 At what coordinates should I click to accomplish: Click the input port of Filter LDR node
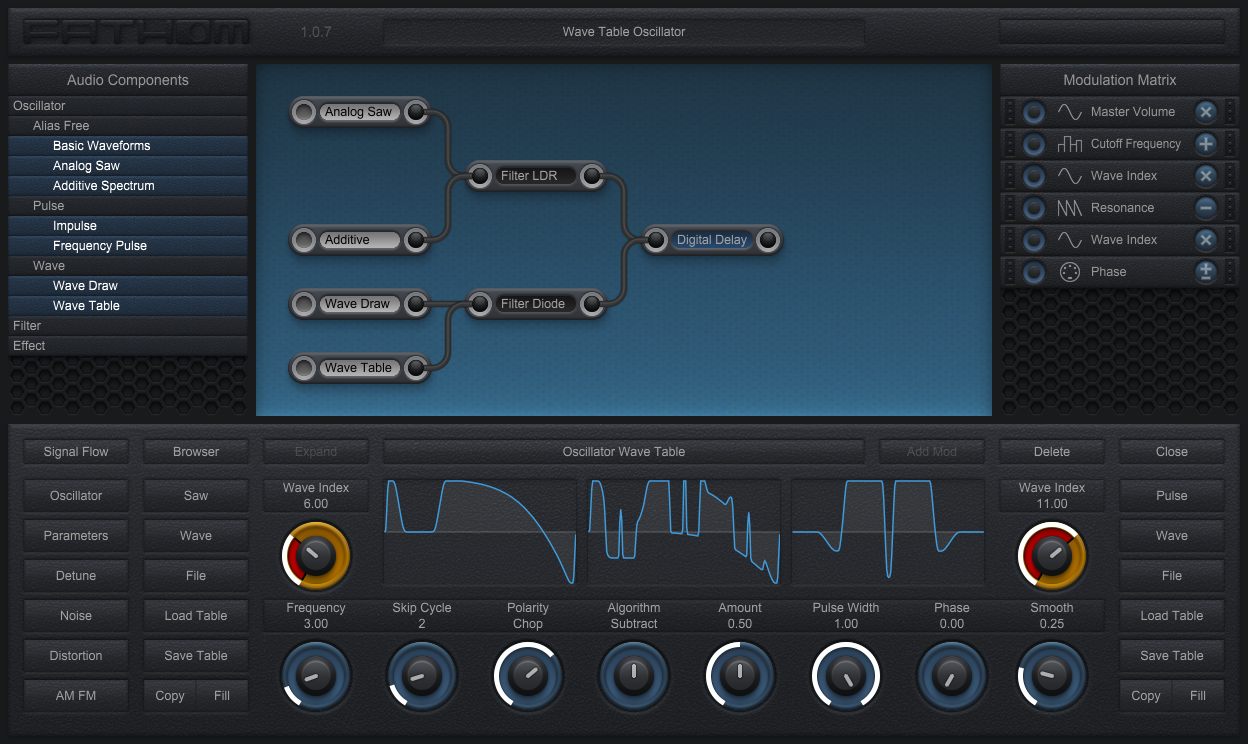480,176
